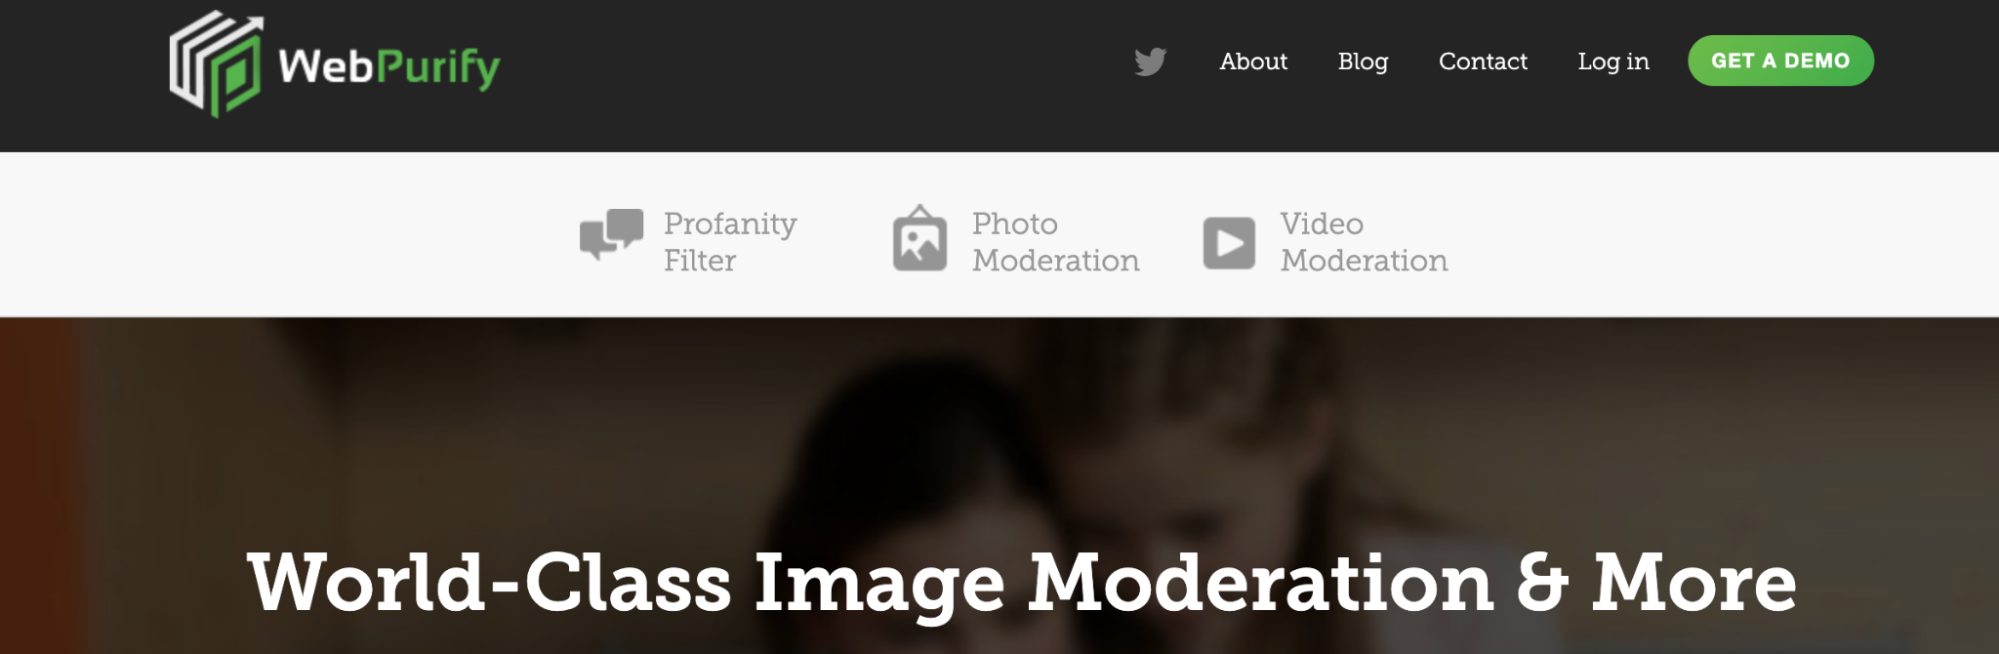1999x654 pixels.
Task: Click the green 'Purify' part of logo
Action: click(x=437, y=69)
